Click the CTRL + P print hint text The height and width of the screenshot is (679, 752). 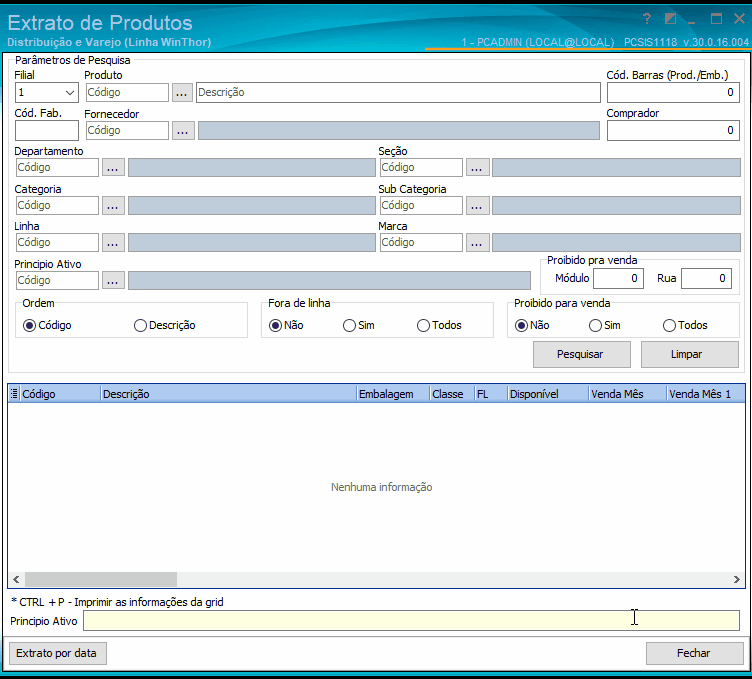pos(117,602)
